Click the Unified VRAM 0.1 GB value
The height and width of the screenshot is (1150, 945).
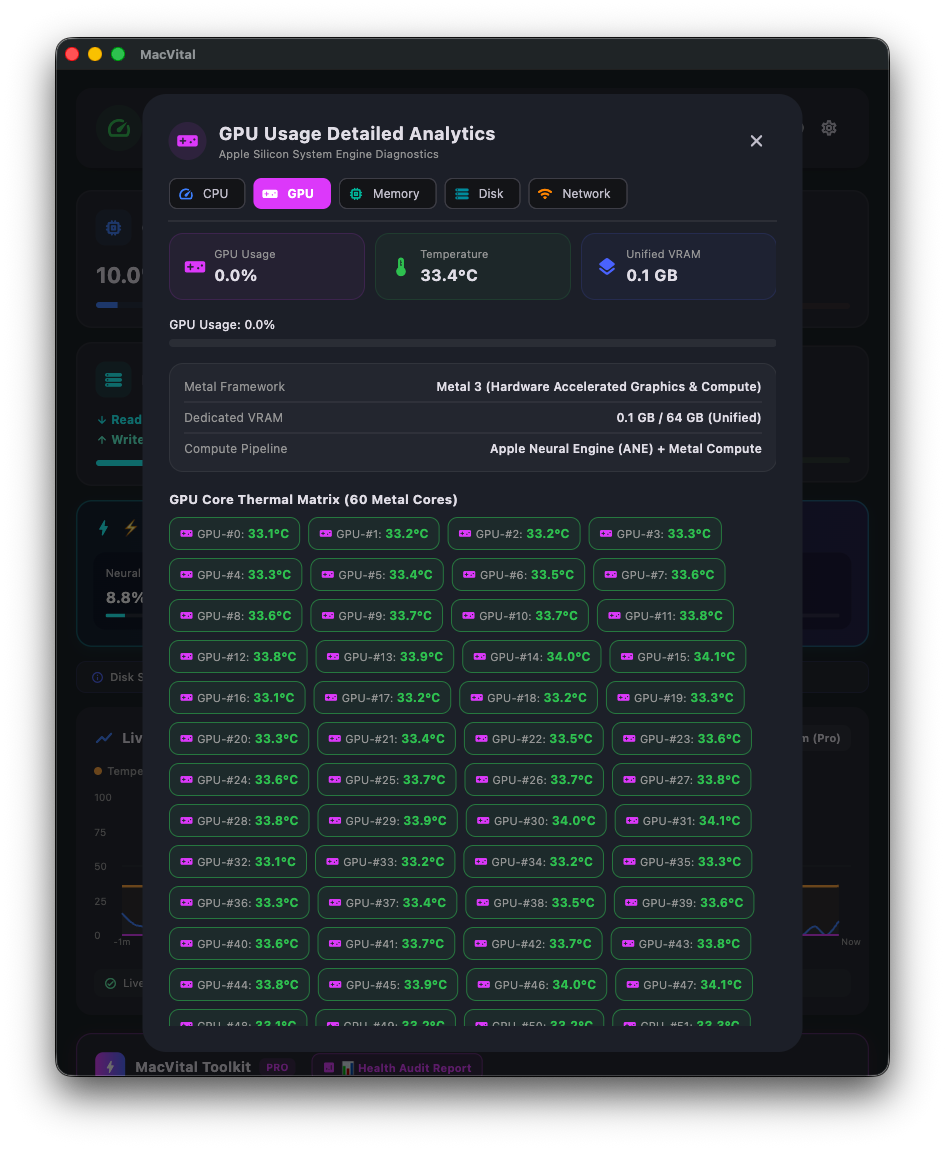click(x=652, y=275)
